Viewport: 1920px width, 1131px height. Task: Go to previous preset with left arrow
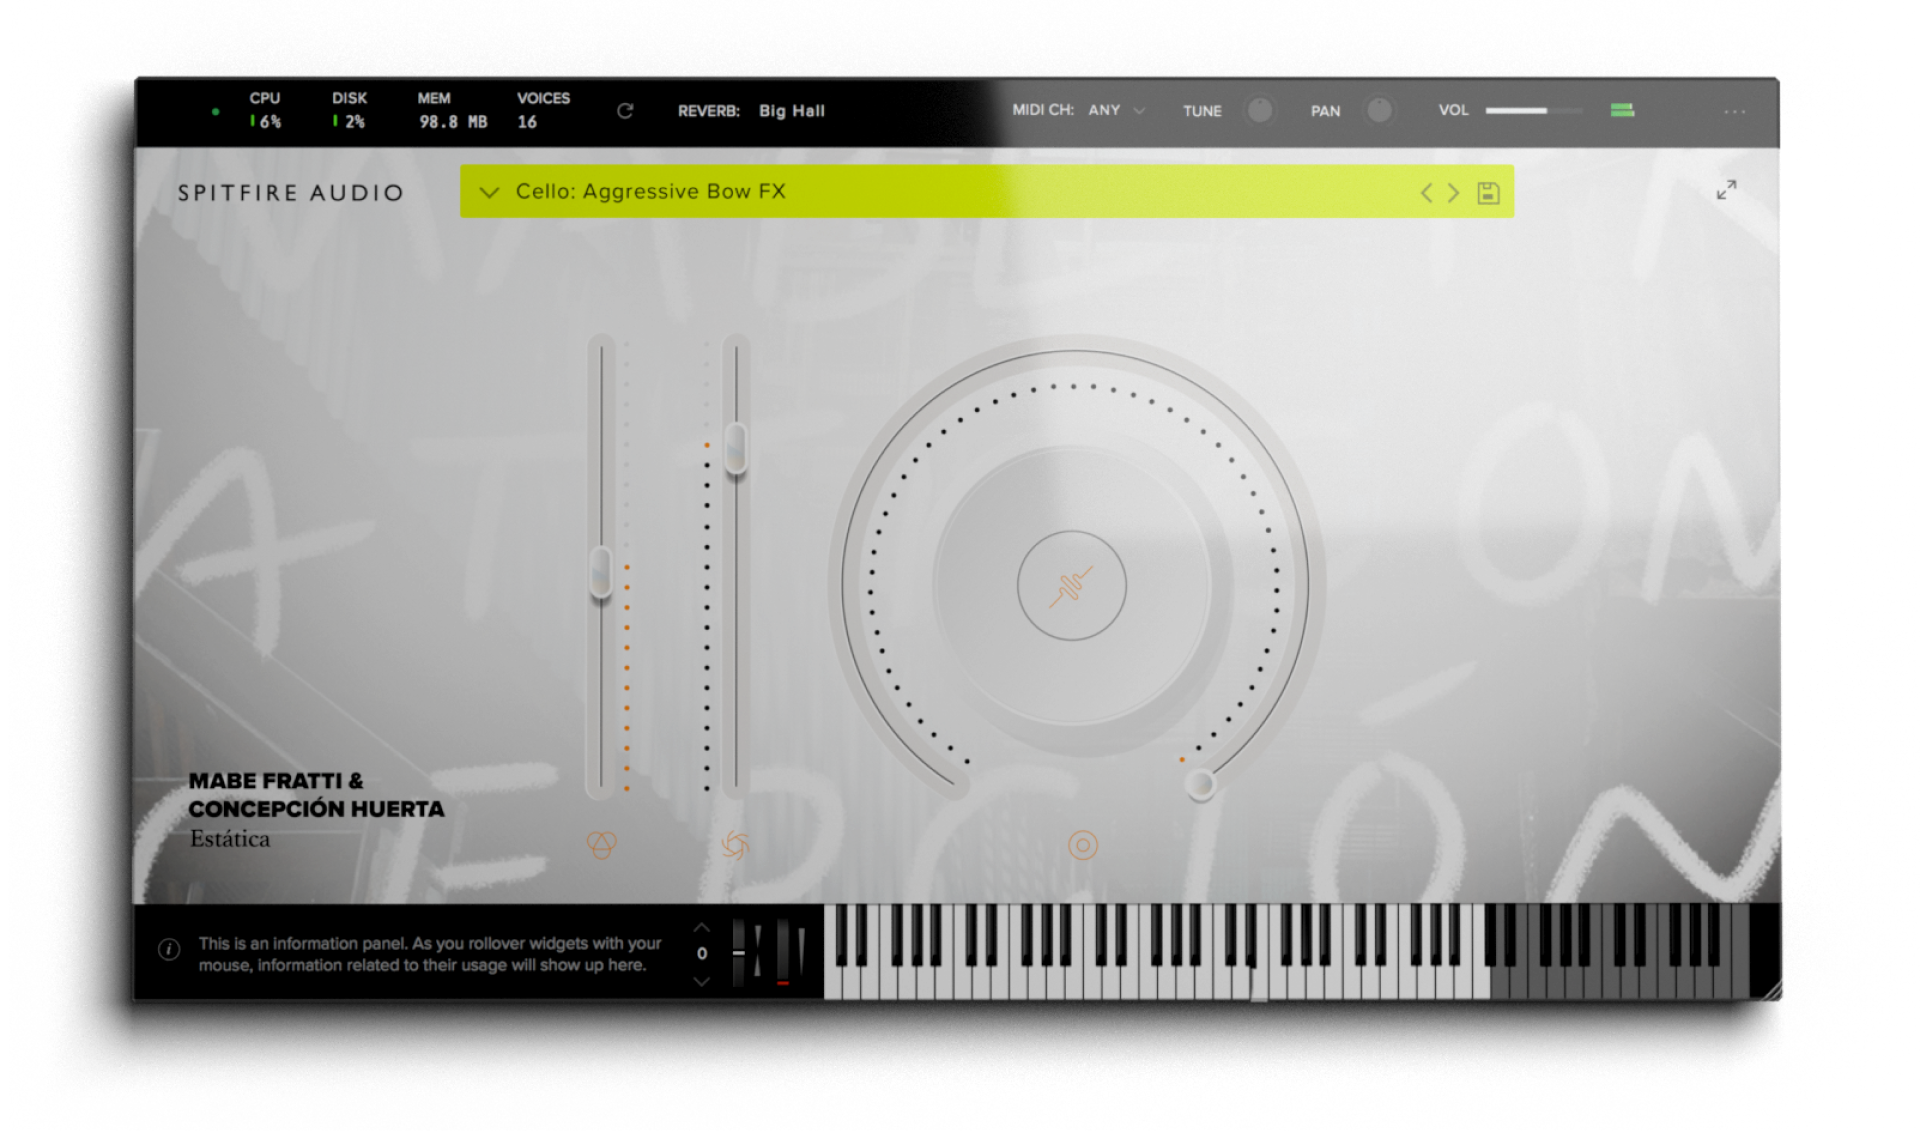click(1426, 193)
